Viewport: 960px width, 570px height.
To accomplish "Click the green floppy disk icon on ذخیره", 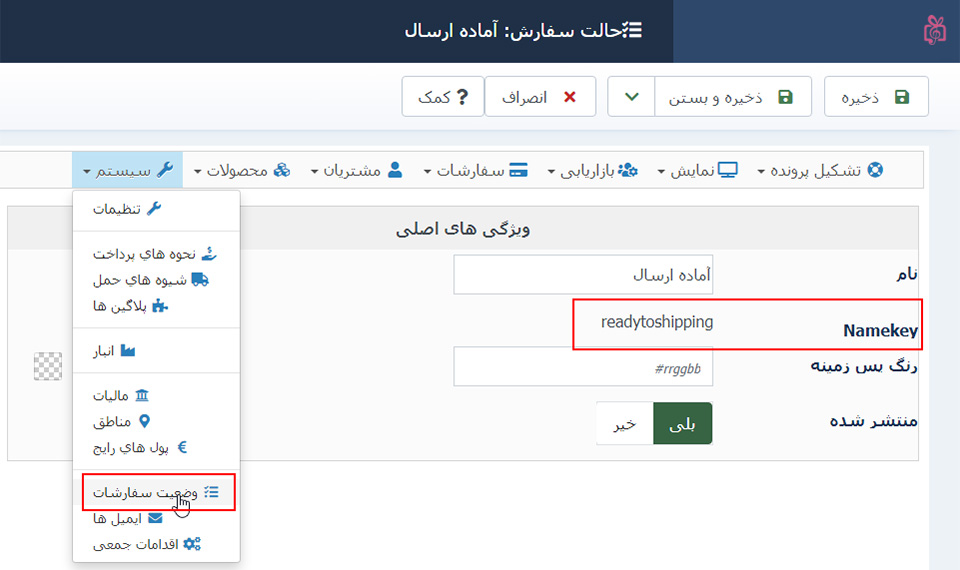I will coord(902,97).
